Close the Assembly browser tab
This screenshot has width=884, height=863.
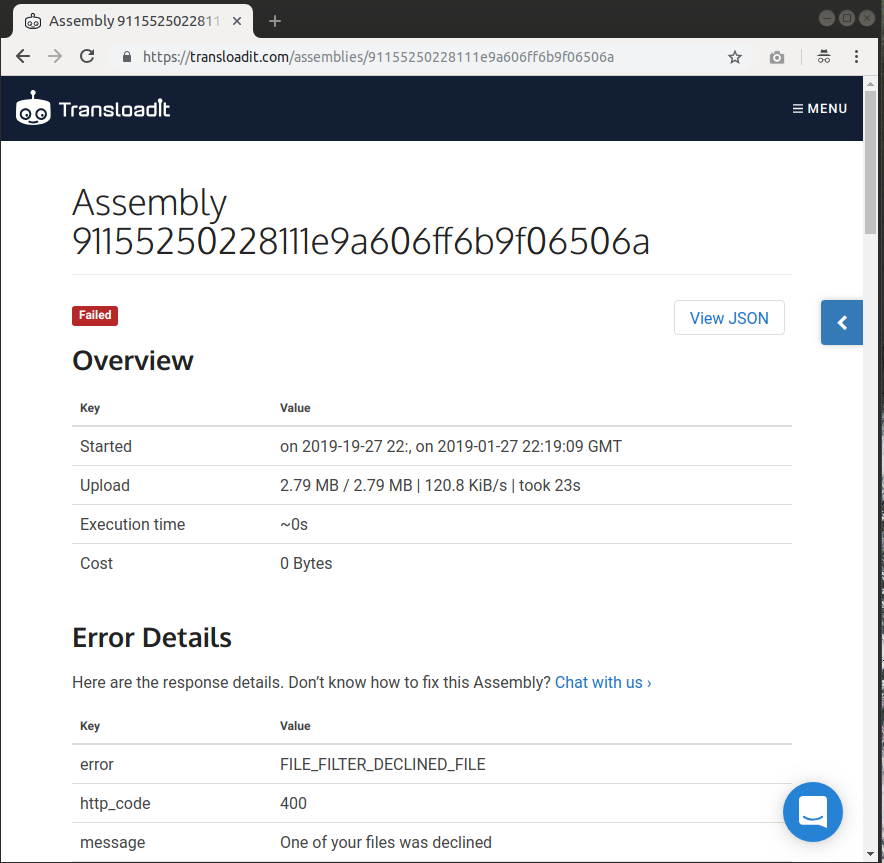tap(237, 21)
